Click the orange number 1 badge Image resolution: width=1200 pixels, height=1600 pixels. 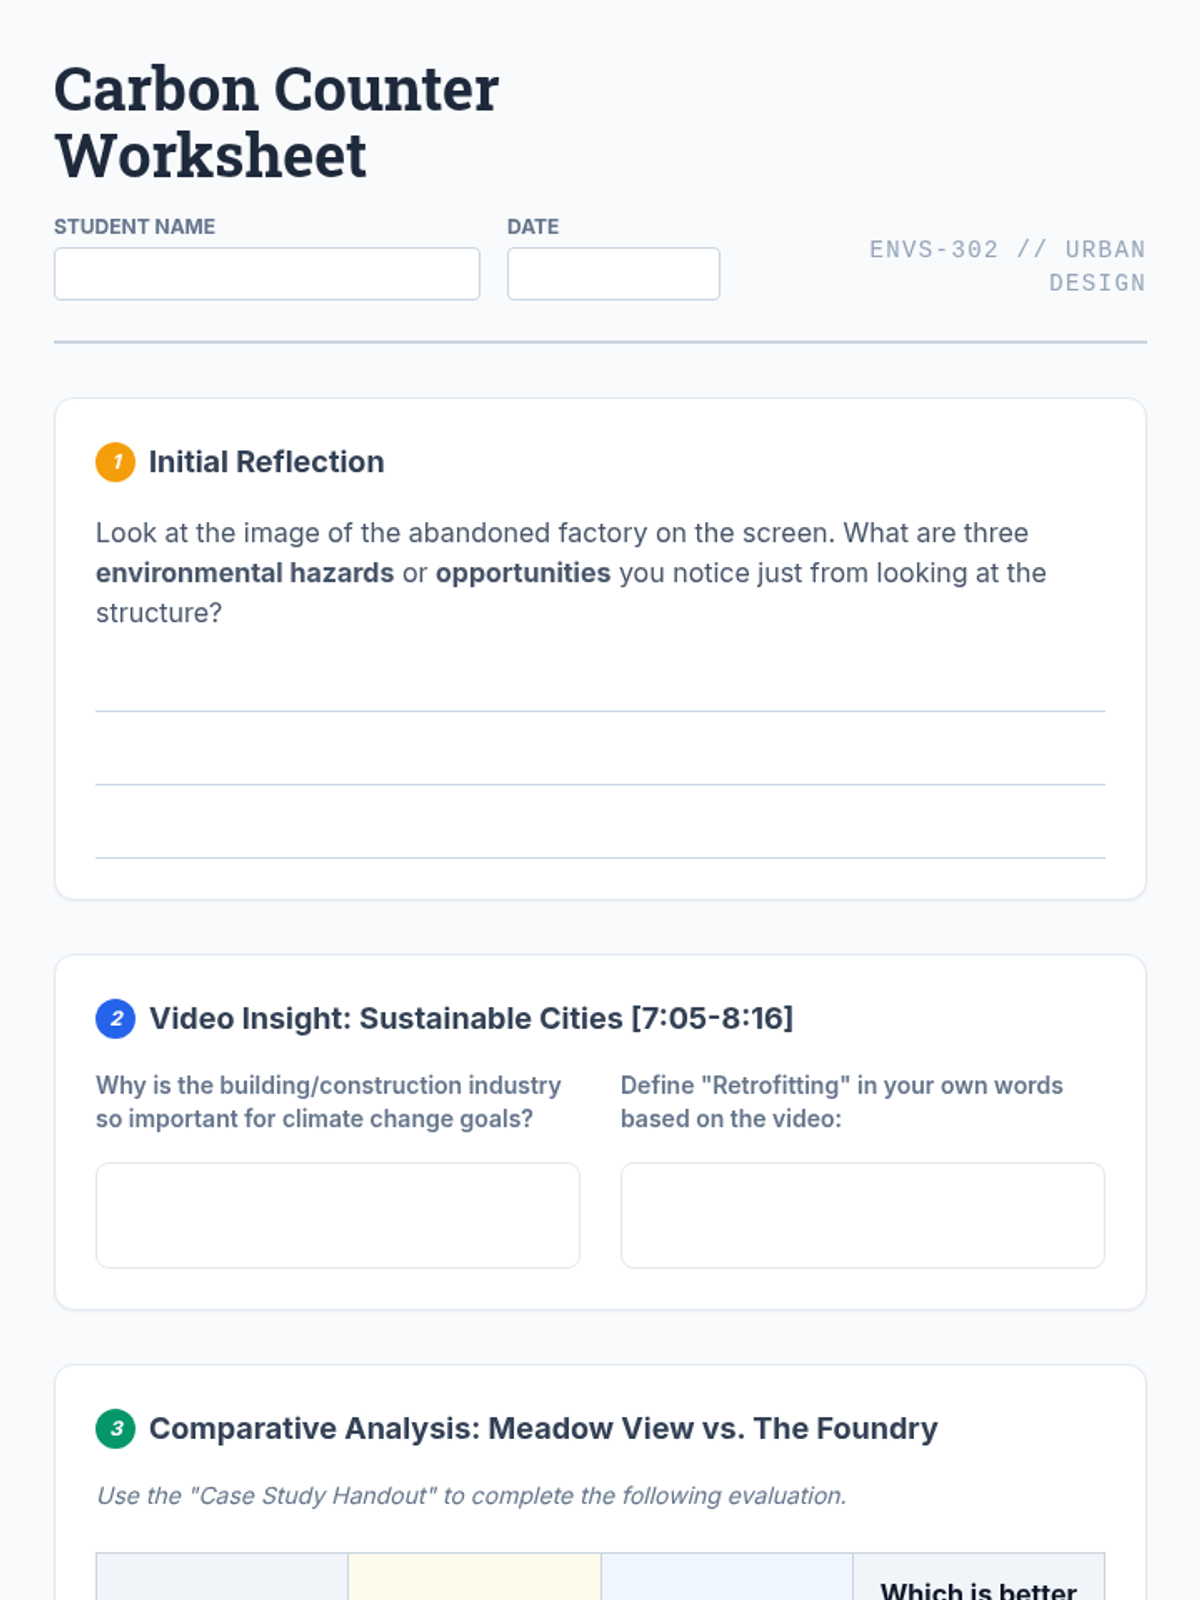115,462
